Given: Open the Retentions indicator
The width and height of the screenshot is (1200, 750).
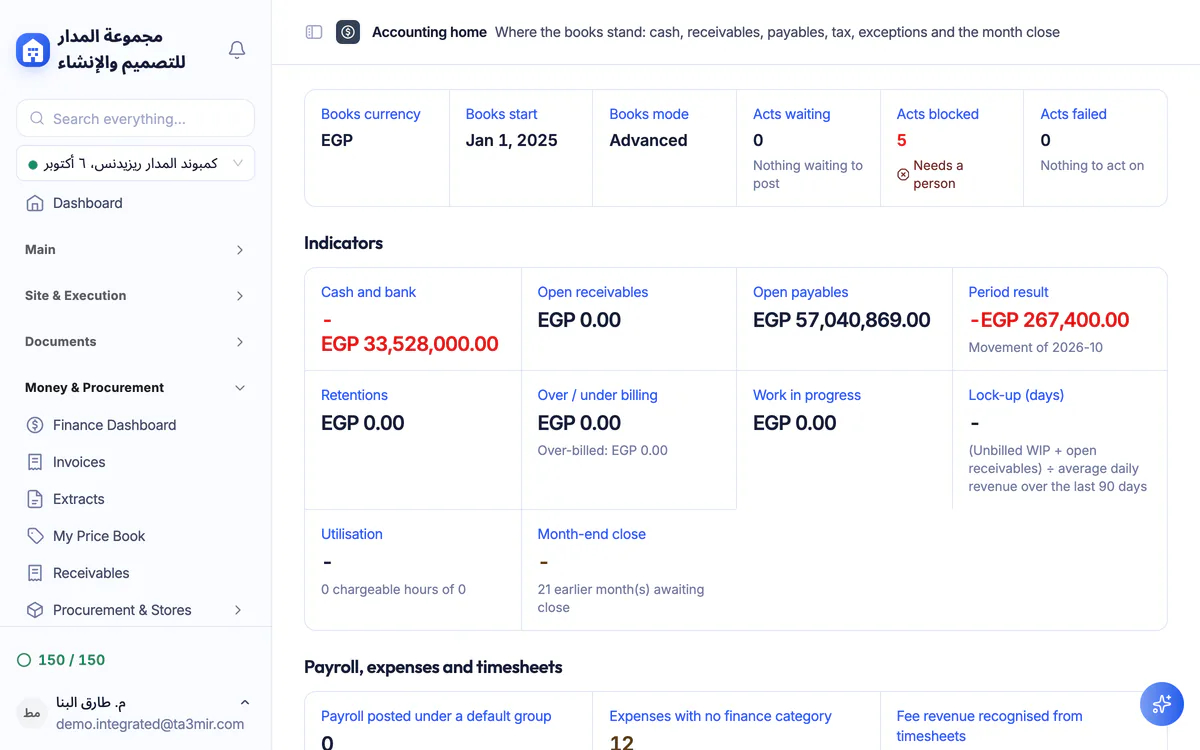Looking at the screenshot, I should (x=354, y=395).
